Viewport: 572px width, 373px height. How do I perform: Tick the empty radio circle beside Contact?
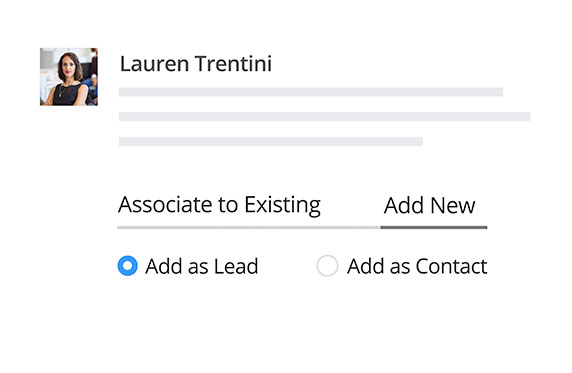pos(327,266)
